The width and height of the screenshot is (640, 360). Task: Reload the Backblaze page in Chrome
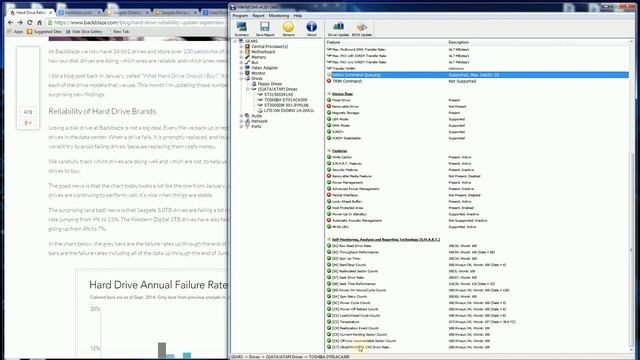click(29, 22)
